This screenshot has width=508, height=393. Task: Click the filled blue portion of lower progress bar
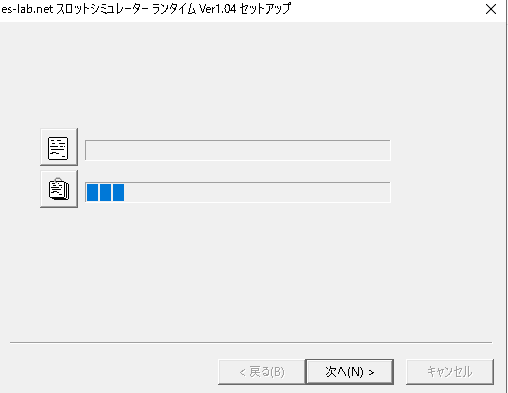tap(105, 192)
